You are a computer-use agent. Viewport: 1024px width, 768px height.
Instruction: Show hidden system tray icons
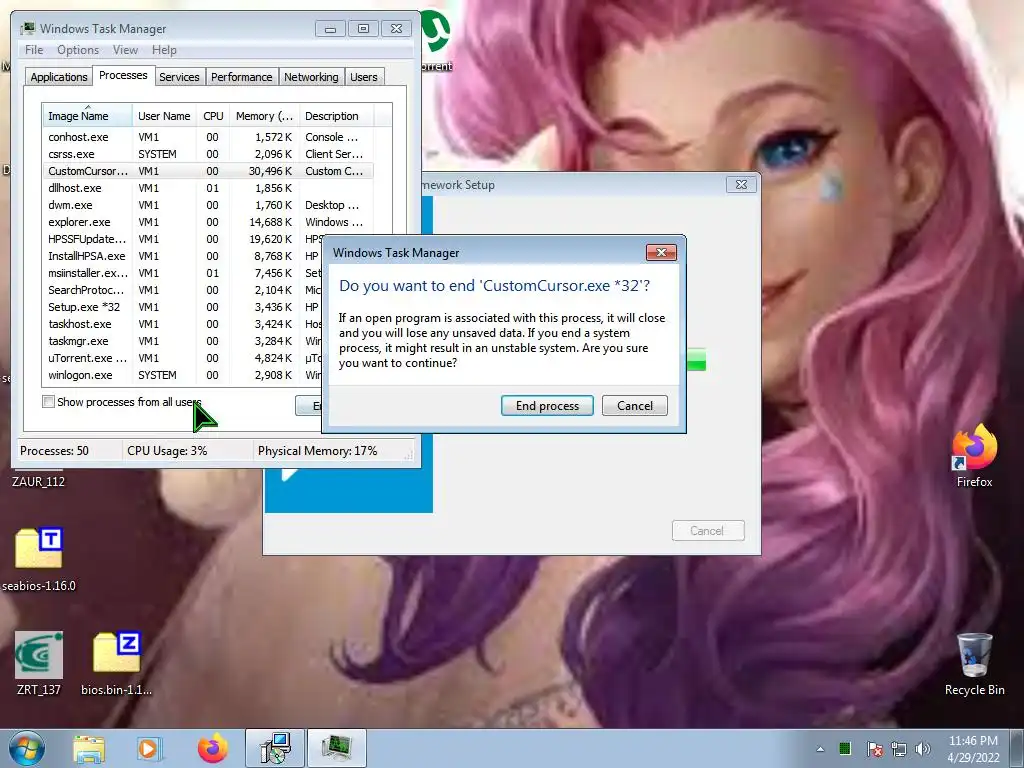pyautogui.click(x=820, y=749)
